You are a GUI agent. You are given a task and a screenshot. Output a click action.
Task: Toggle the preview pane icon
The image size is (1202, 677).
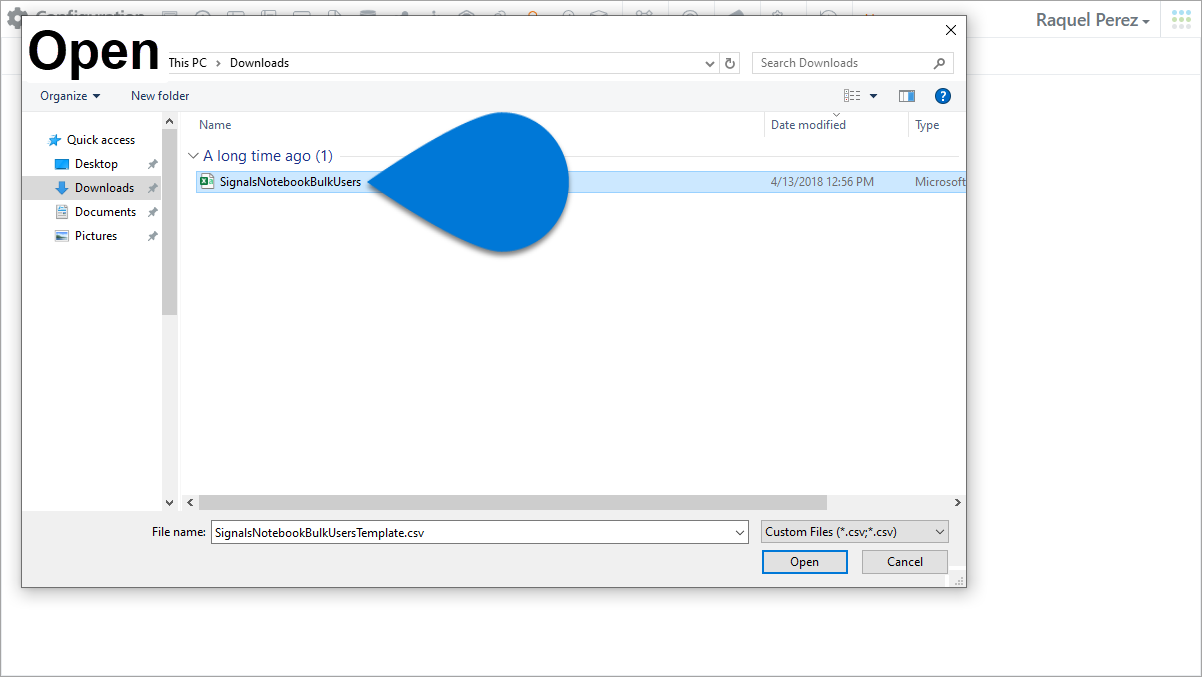pyautogui.click(x=907, y=96)
